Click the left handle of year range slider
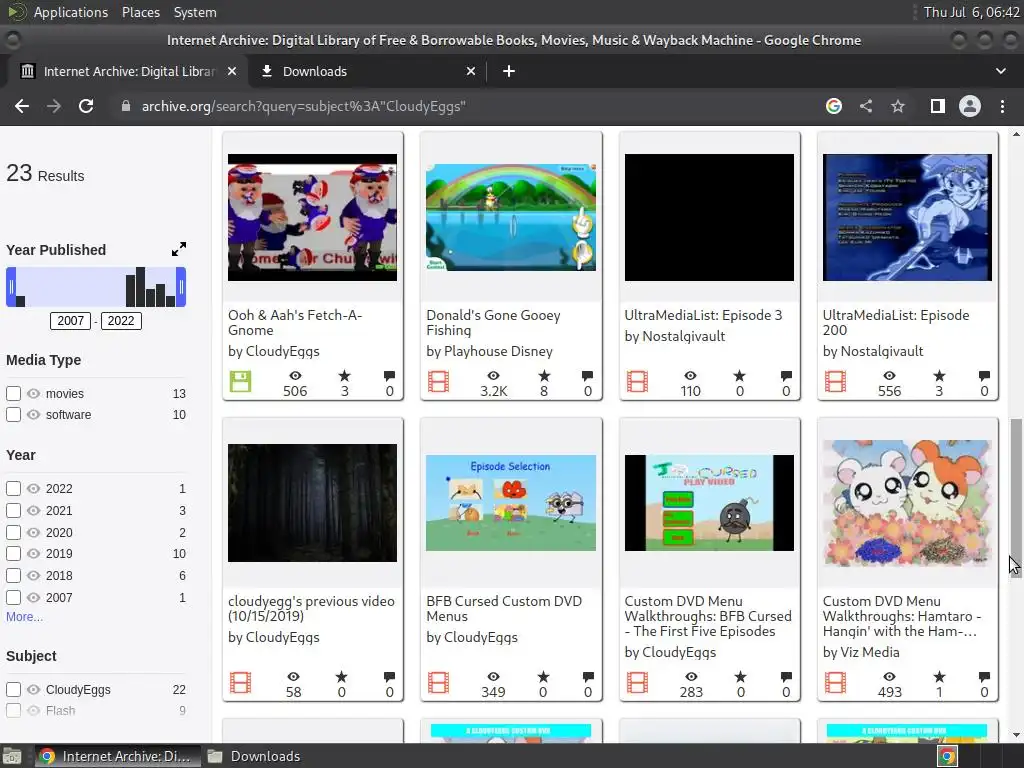This screenshot has width=1024, height=768. tap(10, 287)
